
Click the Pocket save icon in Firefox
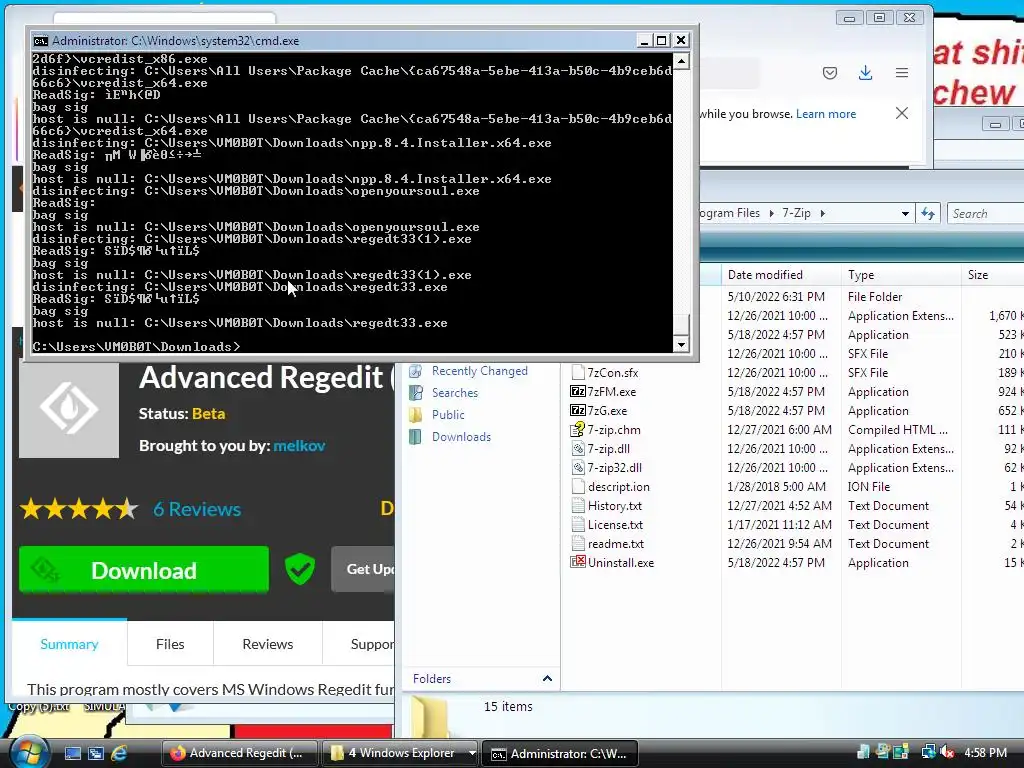[x=830, y=72]
